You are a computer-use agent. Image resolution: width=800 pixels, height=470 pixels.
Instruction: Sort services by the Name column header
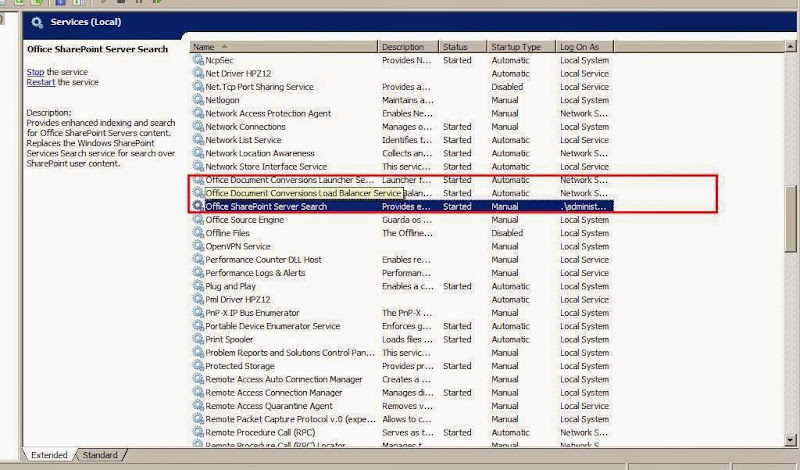pyautogui.click(x=284, y=46)
